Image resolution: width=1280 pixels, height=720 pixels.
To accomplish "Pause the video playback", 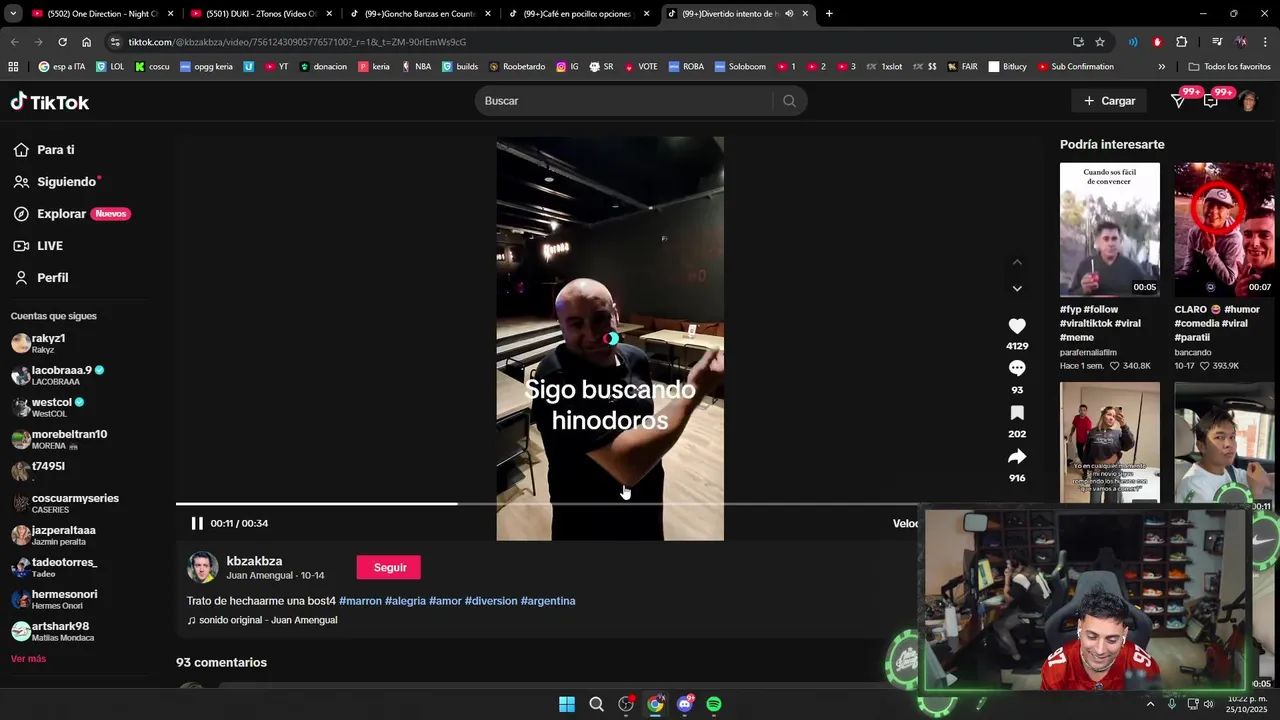I will click(197, 523).
